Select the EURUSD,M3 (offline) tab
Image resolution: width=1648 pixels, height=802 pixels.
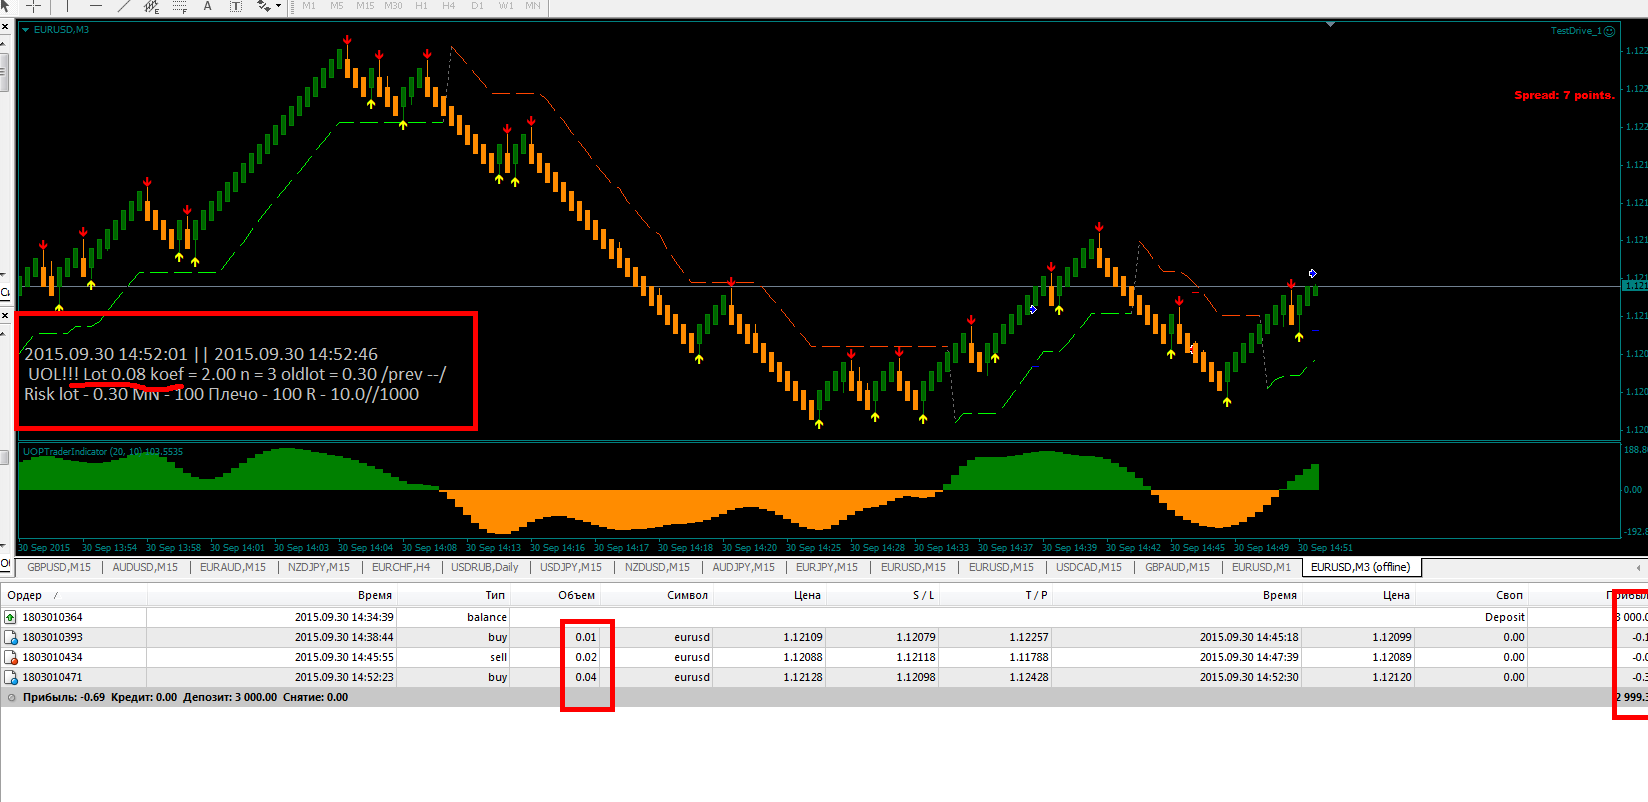point(1361,567)
